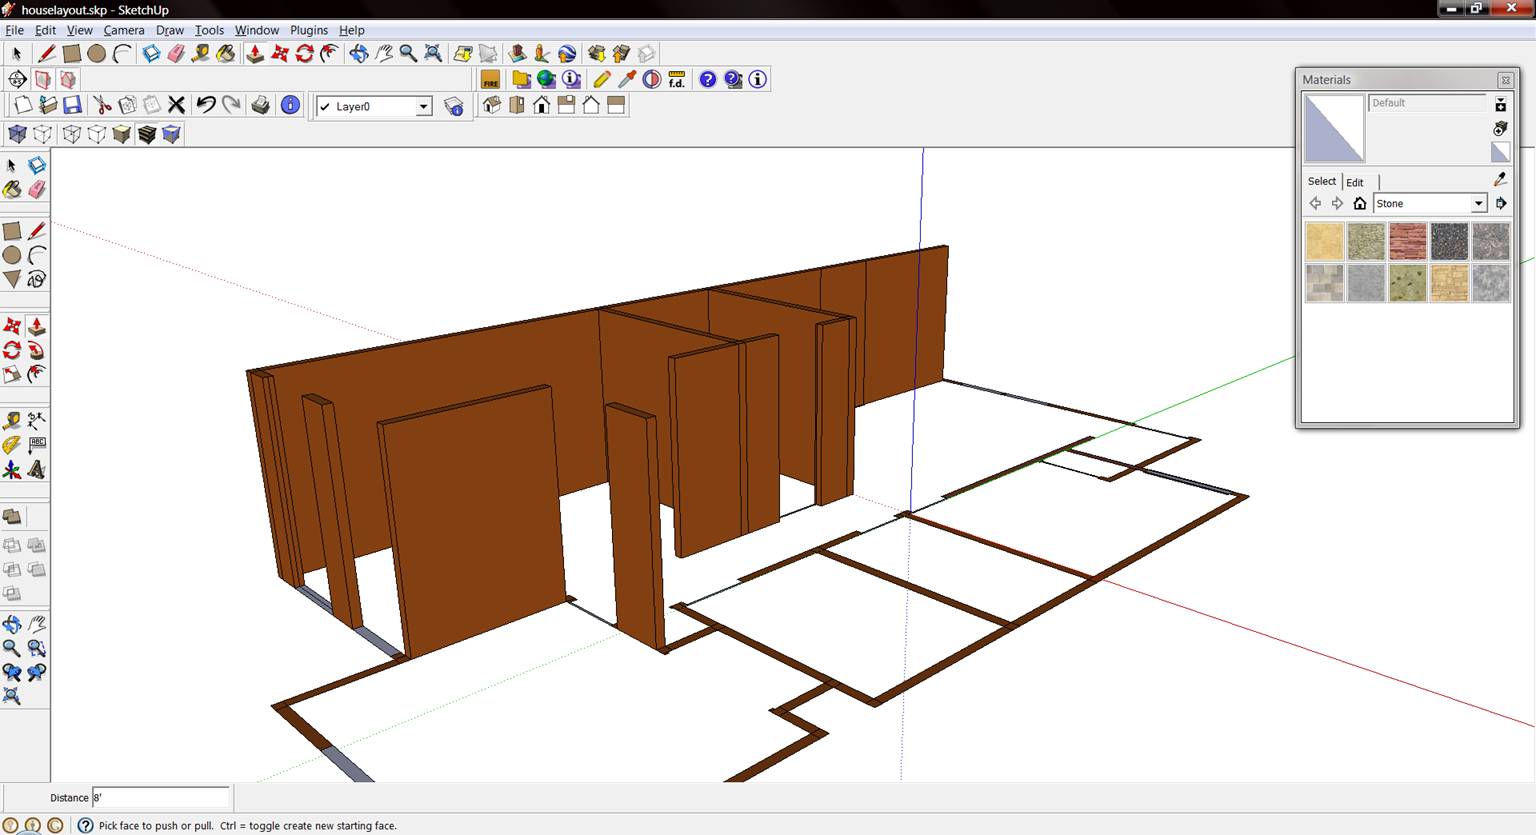The height and width of the screenshot is (835, 1536).
Task: Open the Materials Details arrow menu
Action: point(1501,204)
